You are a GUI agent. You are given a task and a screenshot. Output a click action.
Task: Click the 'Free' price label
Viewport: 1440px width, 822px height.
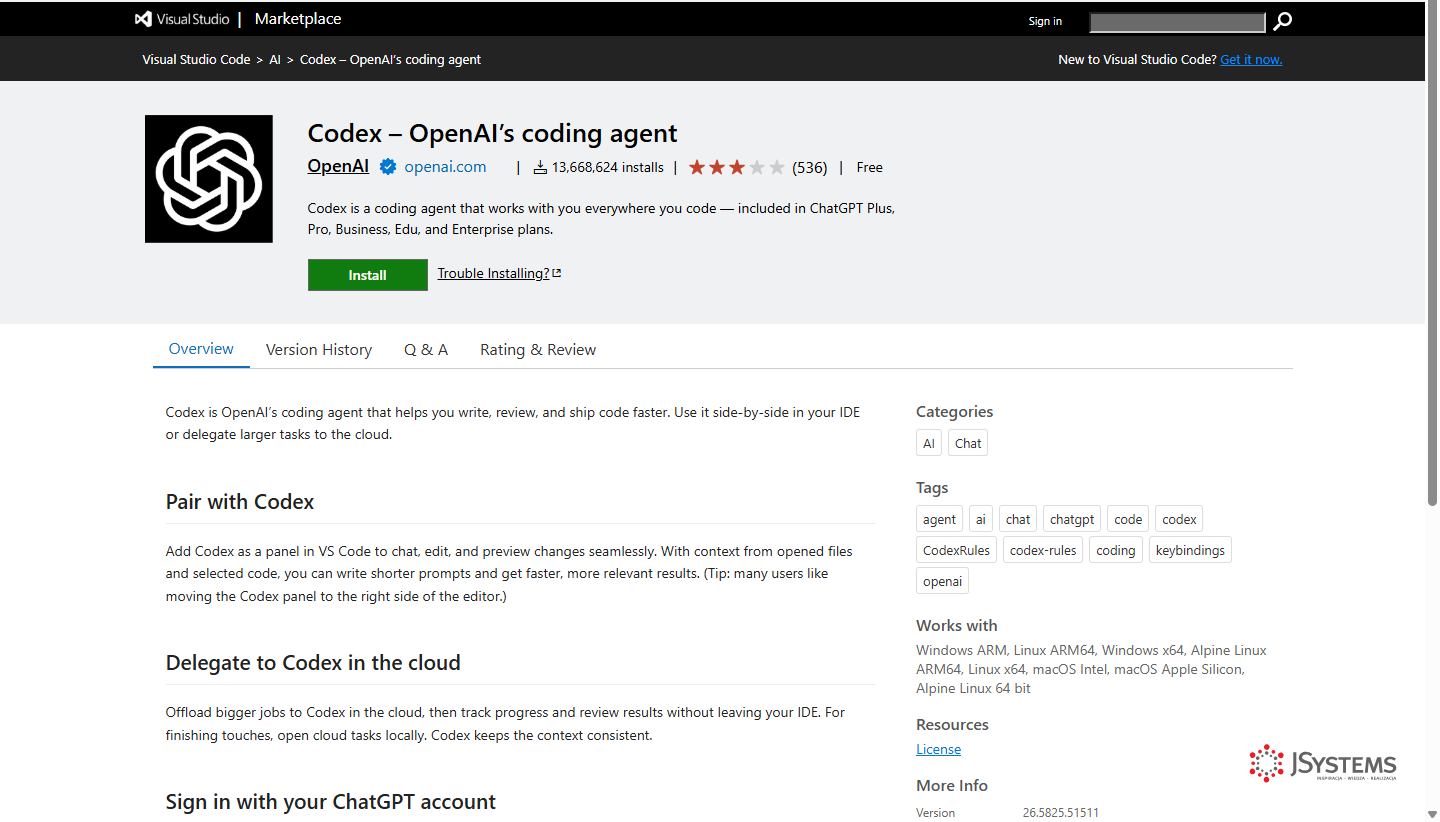870,168
